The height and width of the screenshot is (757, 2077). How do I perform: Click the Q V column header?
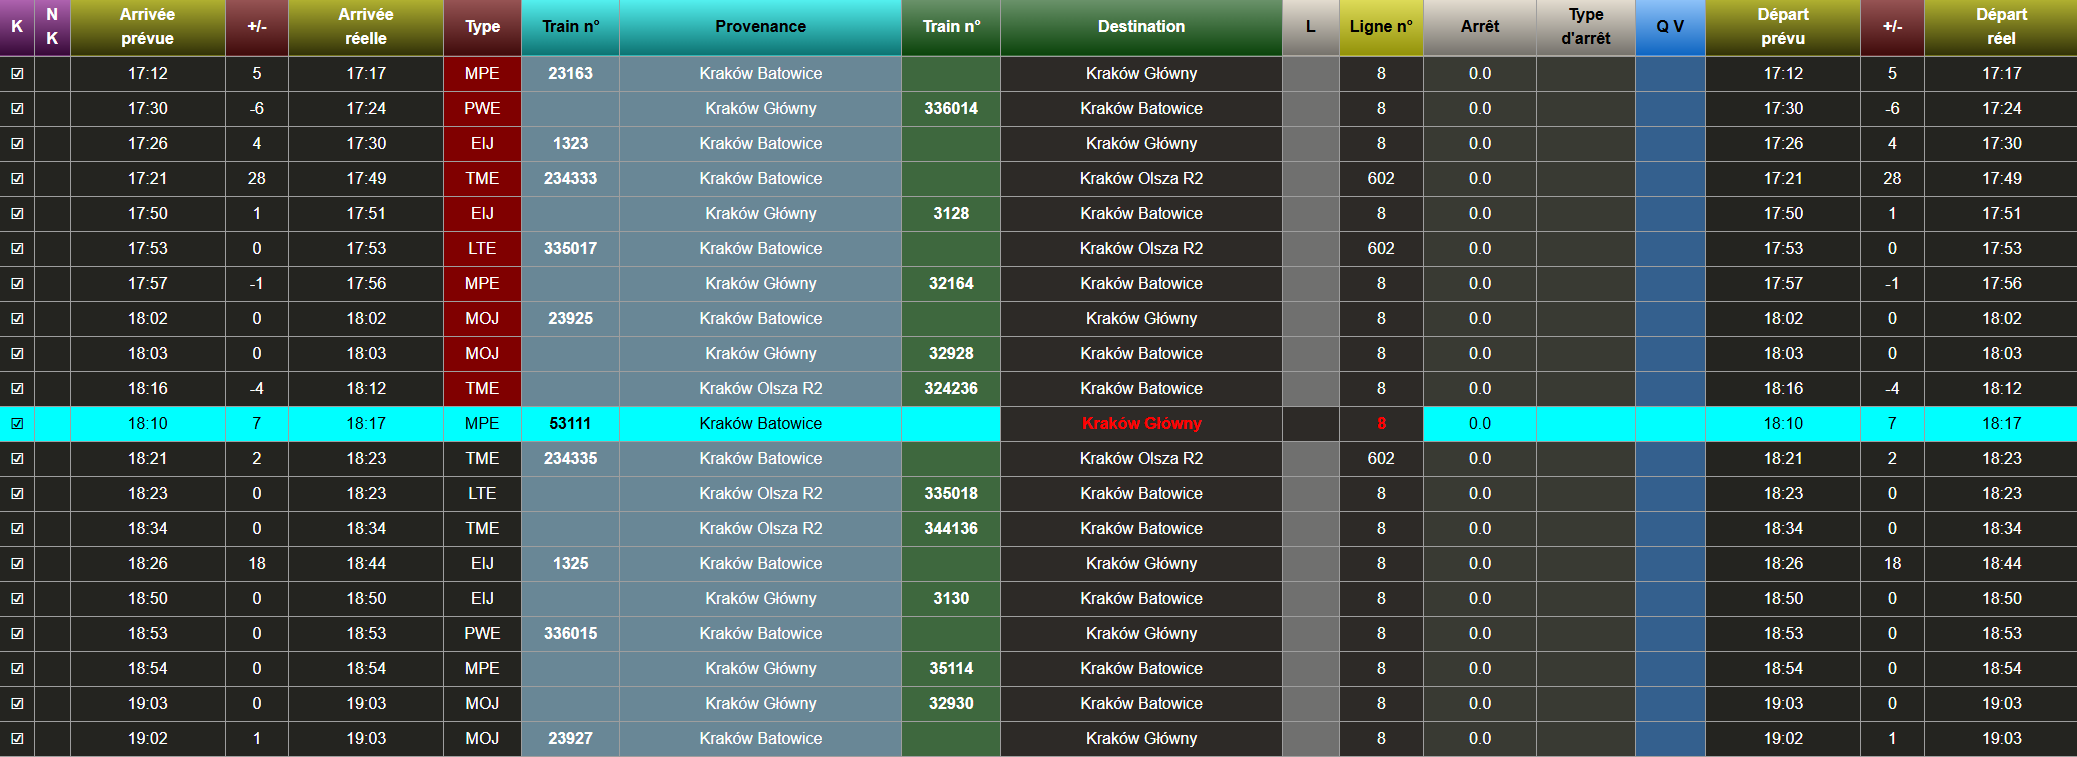click(x=1670, y=27)
